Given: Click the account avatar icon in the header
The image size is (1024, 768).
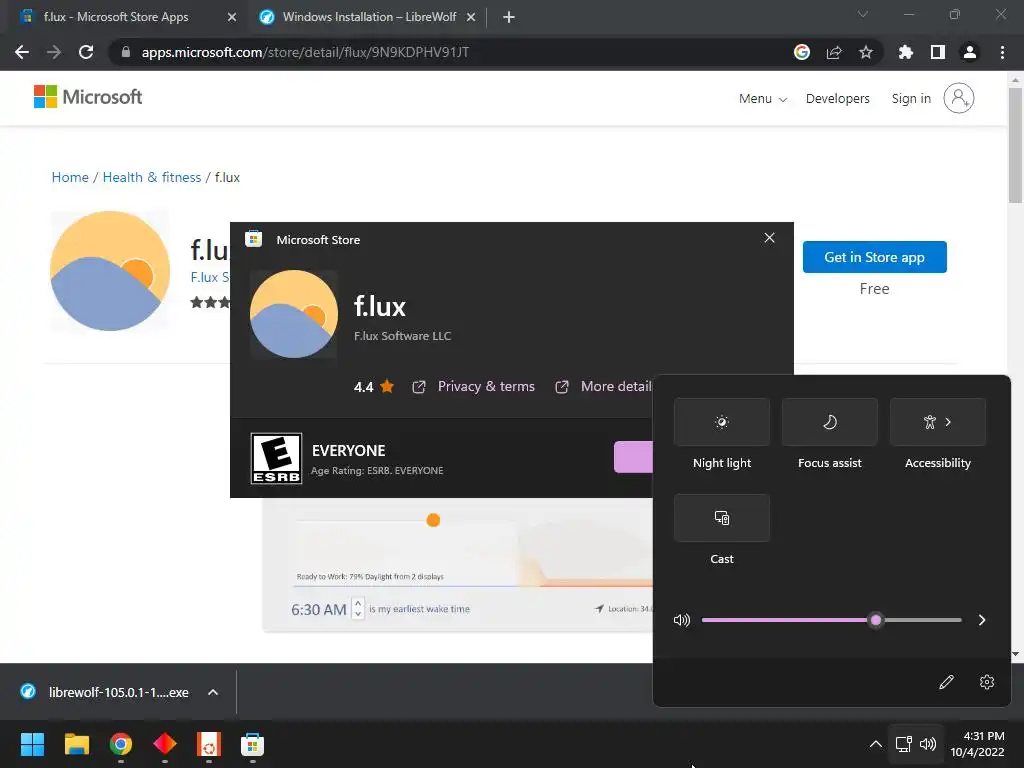Looking at the screenshot, I should pyautogui.click(x=959, y=98).
